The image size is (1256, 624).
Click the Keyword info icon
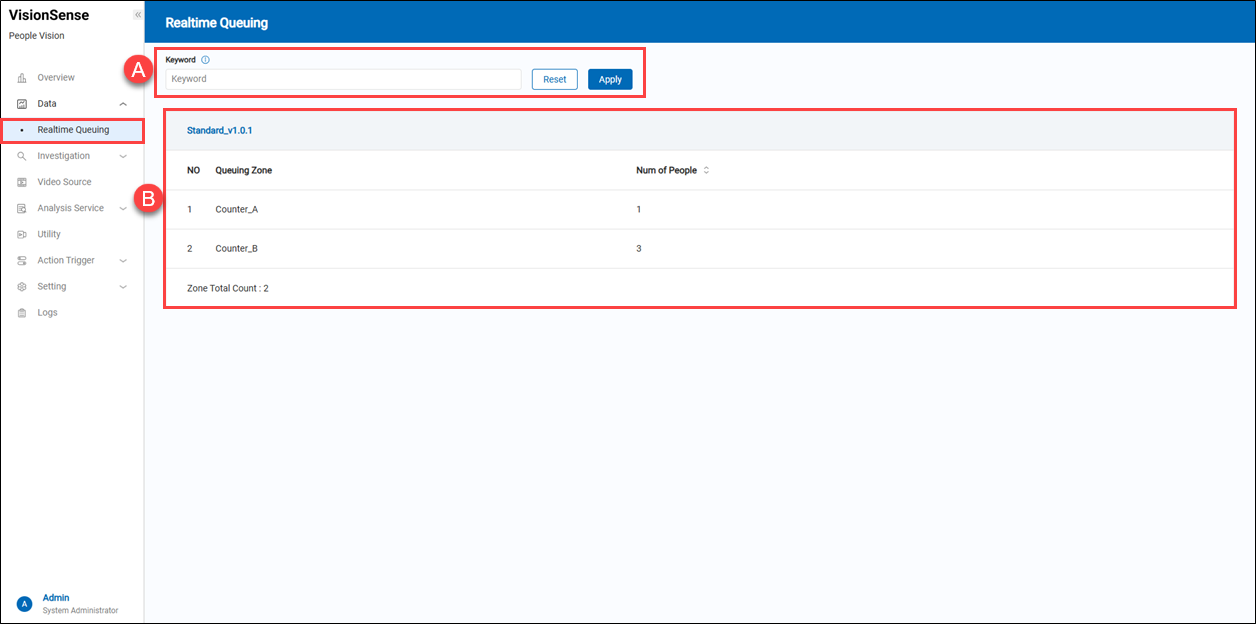tap(205, 60)
